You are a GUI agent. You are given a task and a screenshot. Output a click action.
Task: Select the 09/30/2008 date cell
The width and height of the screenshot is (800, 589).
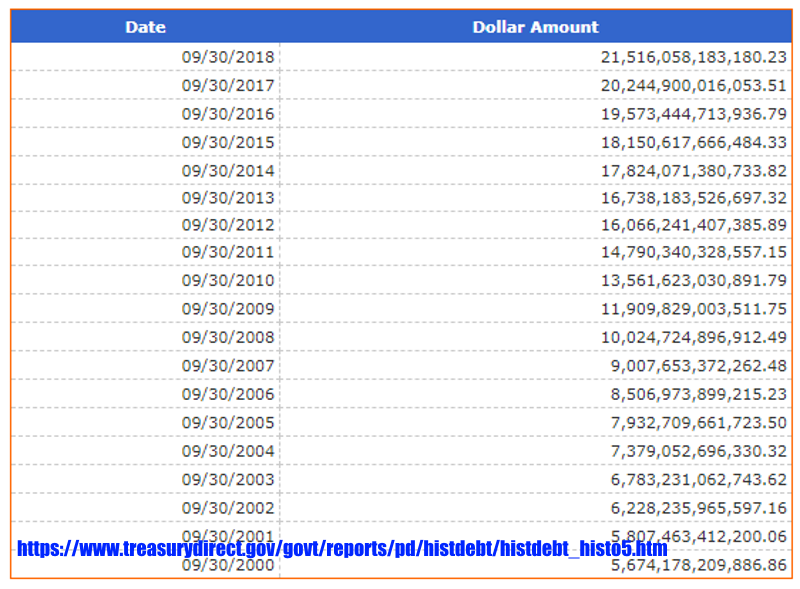coord(228,338)
